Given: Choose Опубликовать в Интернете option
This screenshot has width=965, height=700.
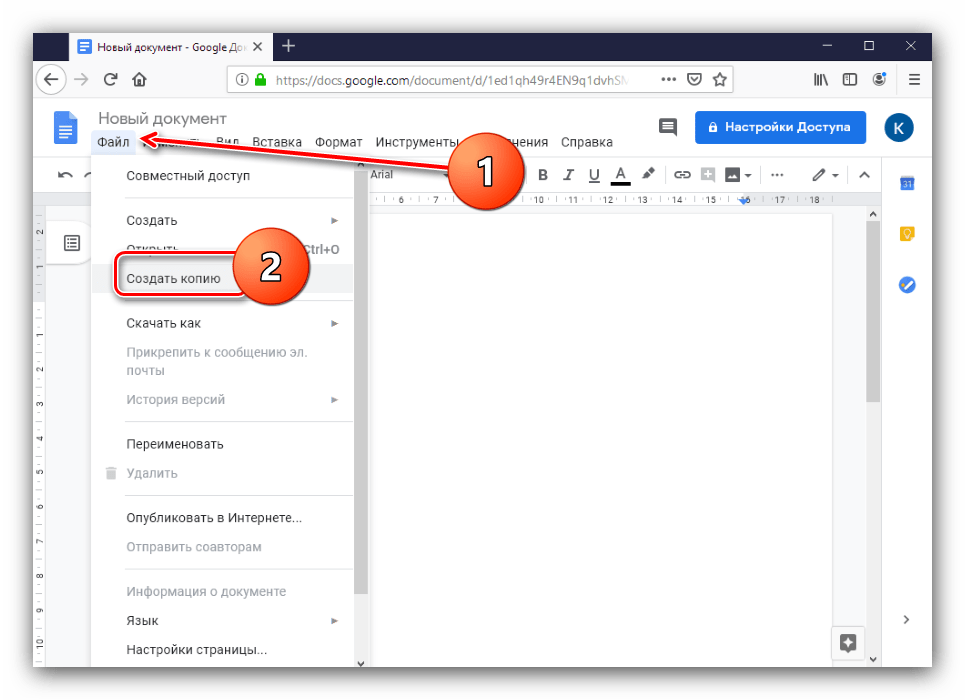Looking at the screenshot, I should pos(222,518).
